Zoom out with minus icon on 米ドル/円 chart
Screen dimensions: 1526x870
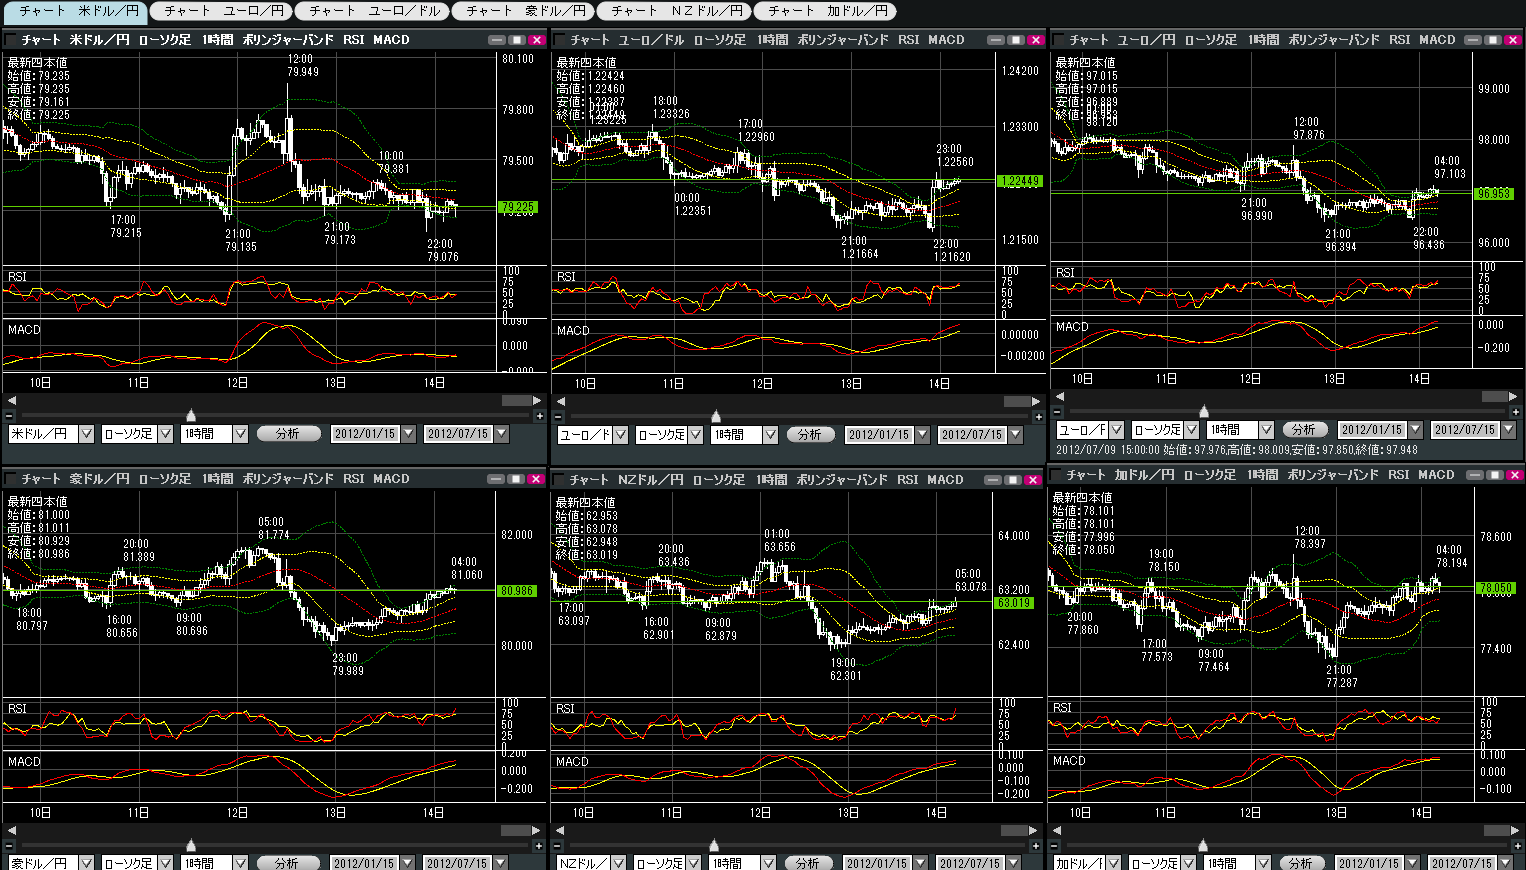click(x=10, y=415)
